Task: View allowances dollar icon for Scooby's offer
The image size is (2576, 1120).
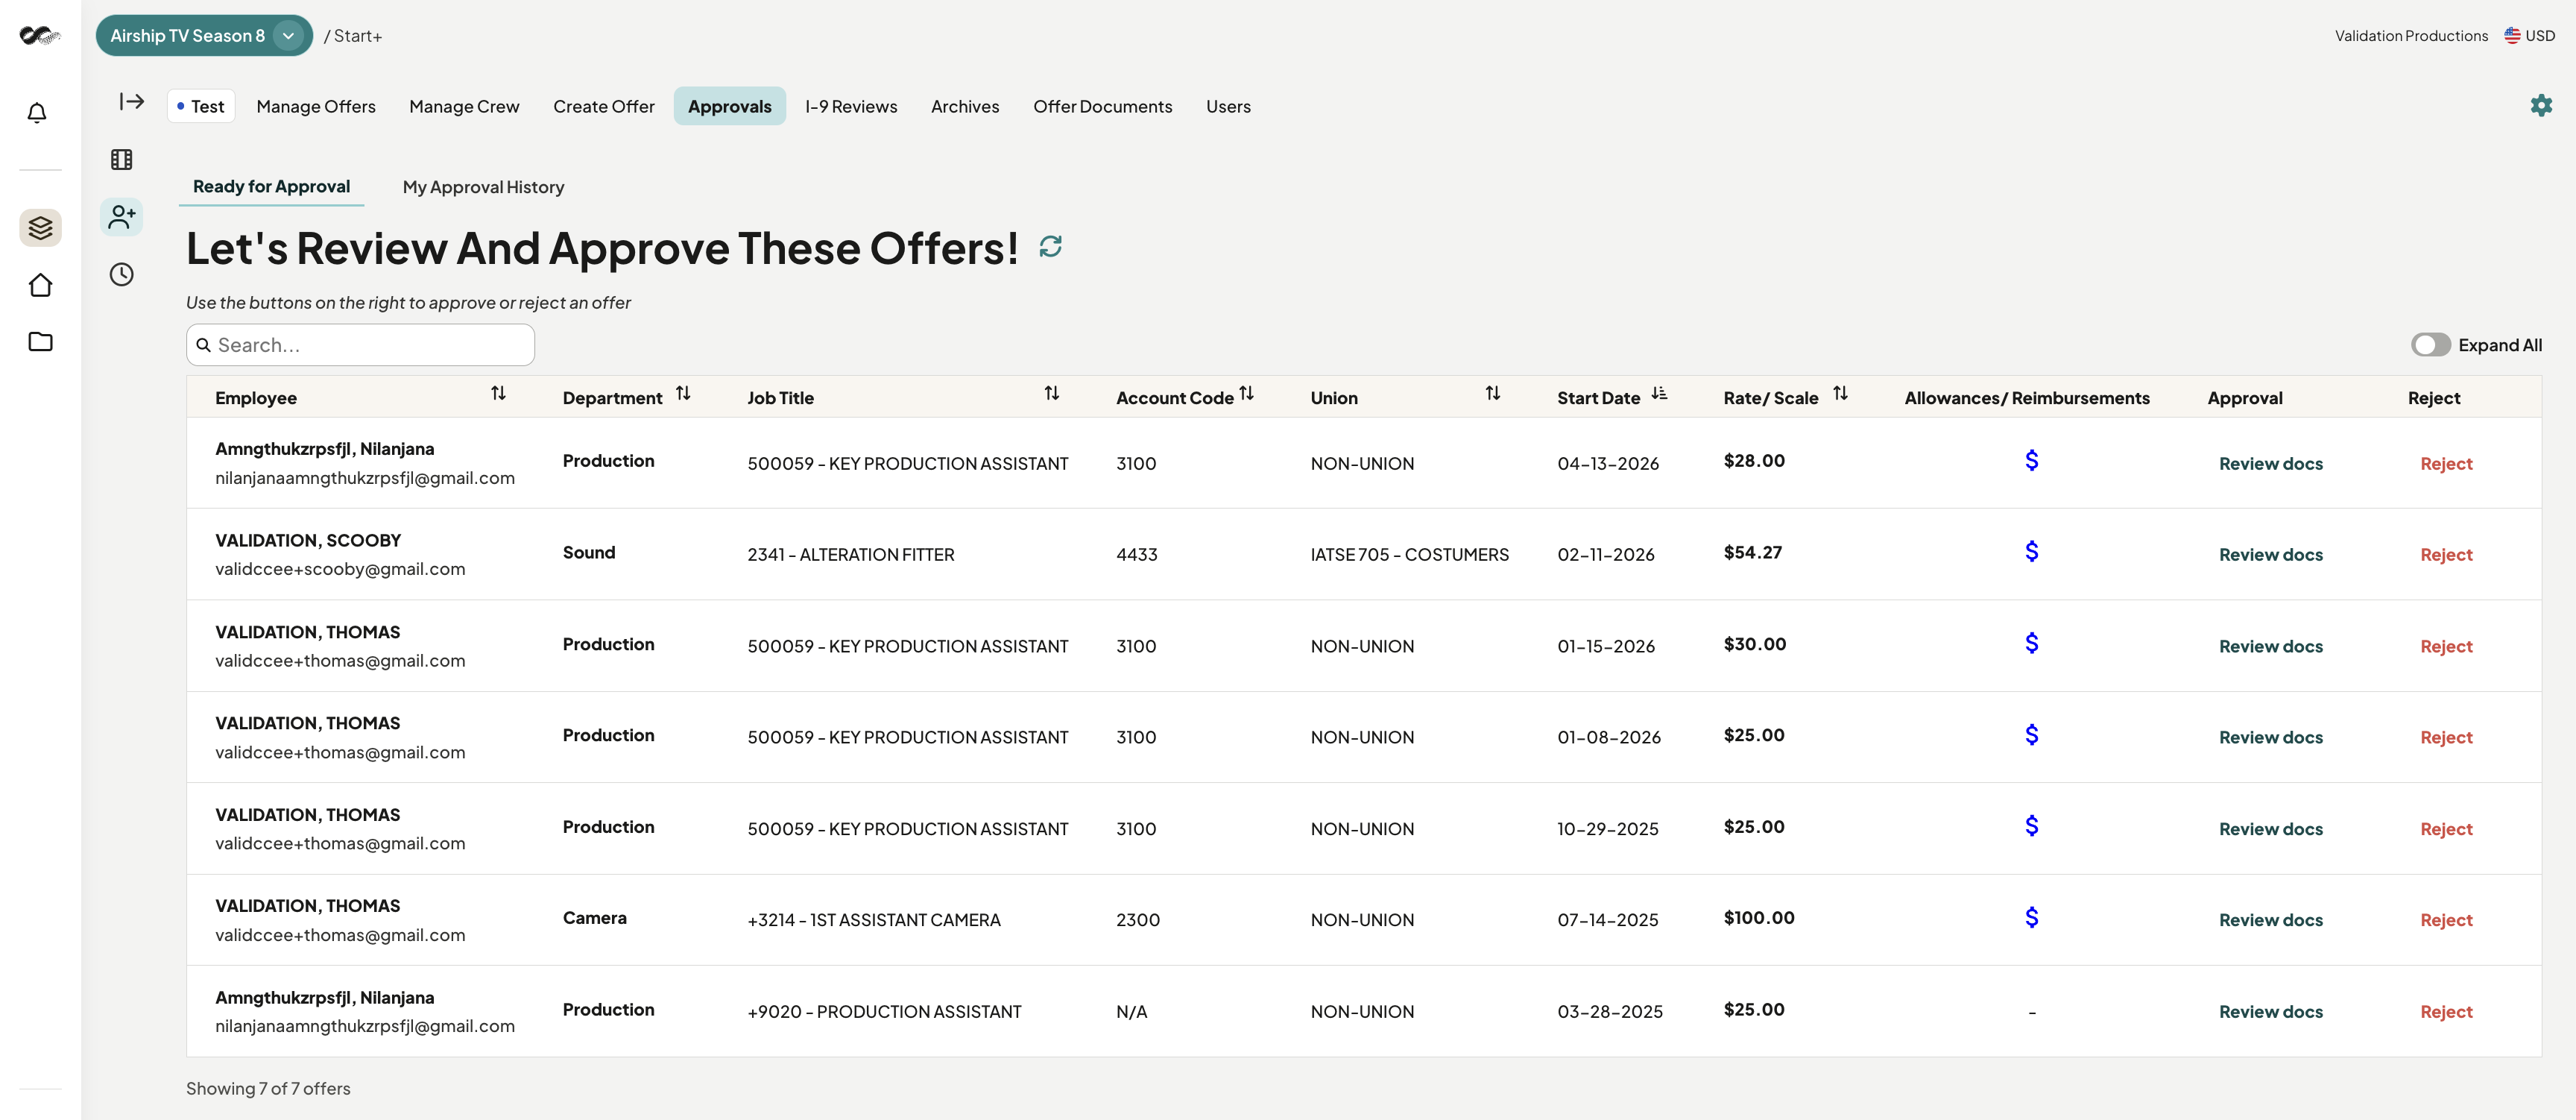Action: click(2031, 551)
